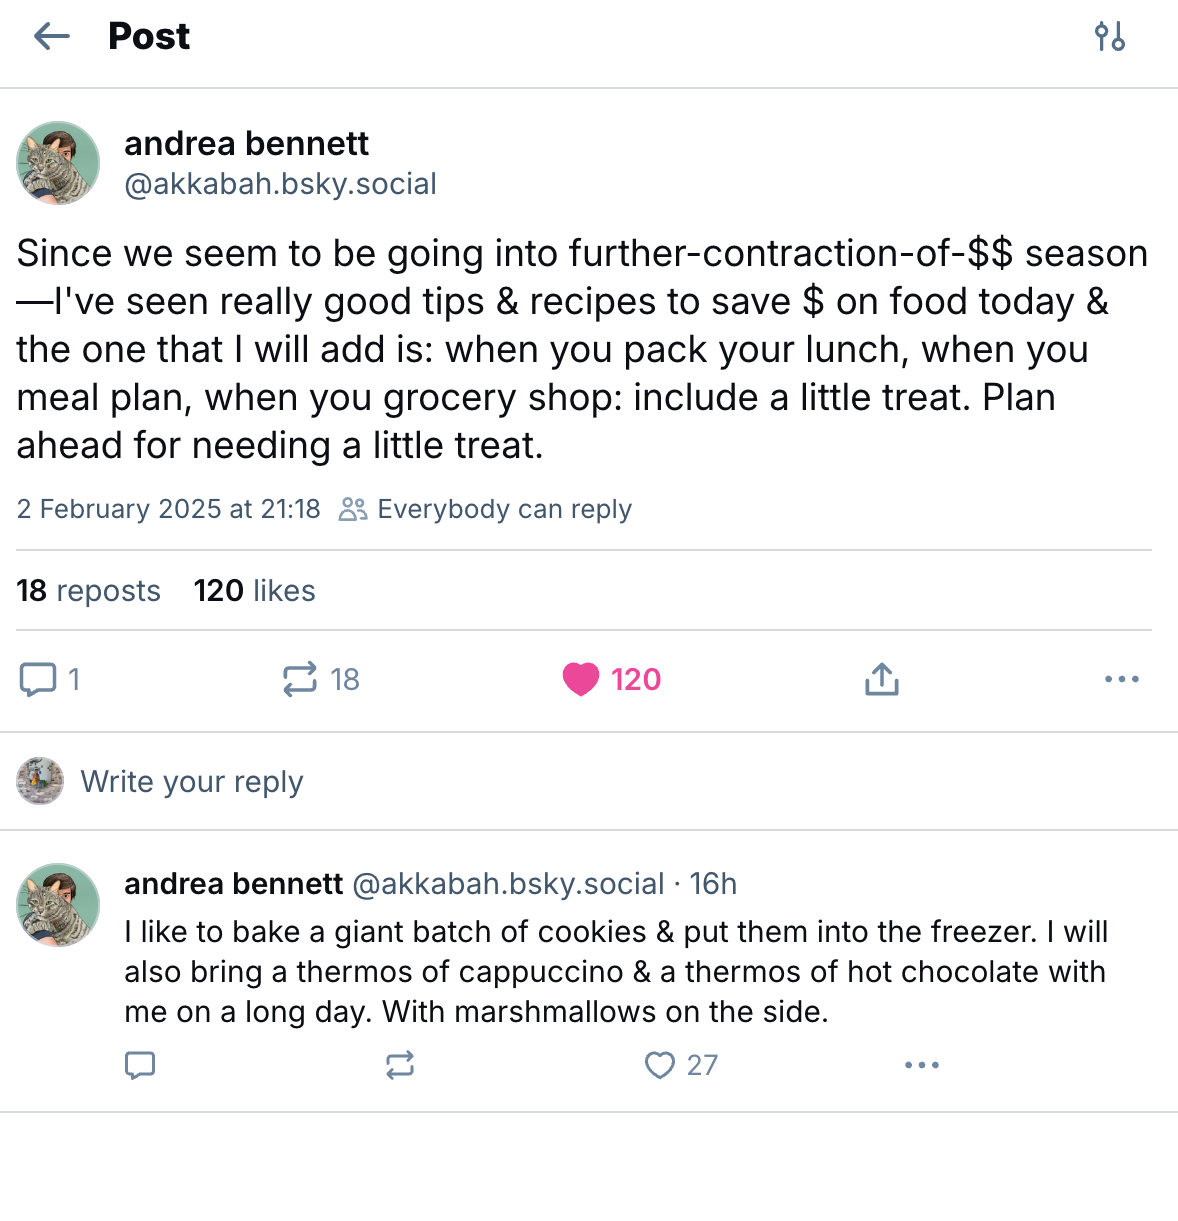Share the main post via share icon
This screenshot has height=1221, width=1178.
pos(881,680)
